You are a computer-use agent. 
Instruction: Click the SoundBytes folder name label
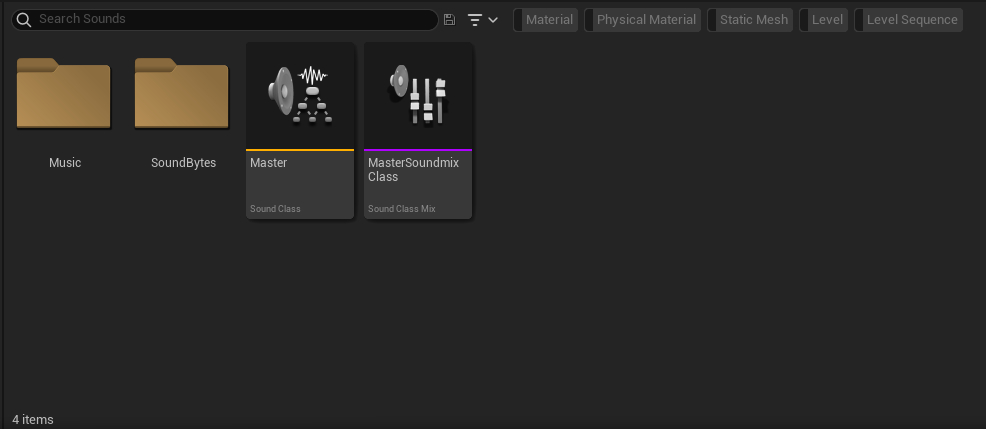[183, 163]
